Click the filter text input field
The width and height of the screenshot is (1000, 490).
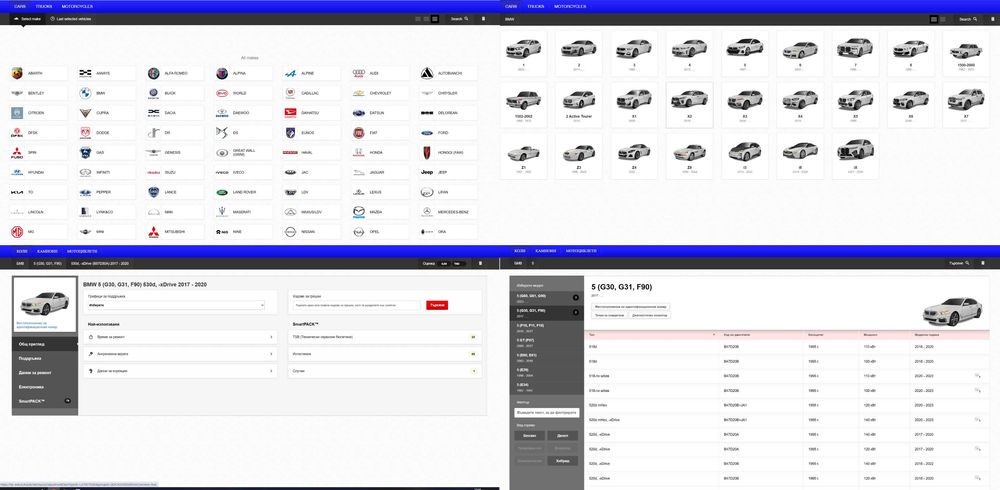click(547, 413)
